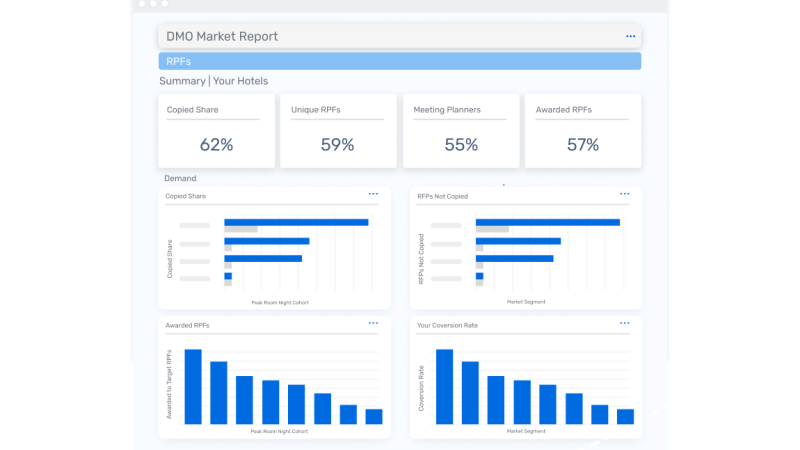Viewport: 800px width, 450px height.
Task: Open the Your Conversion Rate chart options menu
Action: 625,323
